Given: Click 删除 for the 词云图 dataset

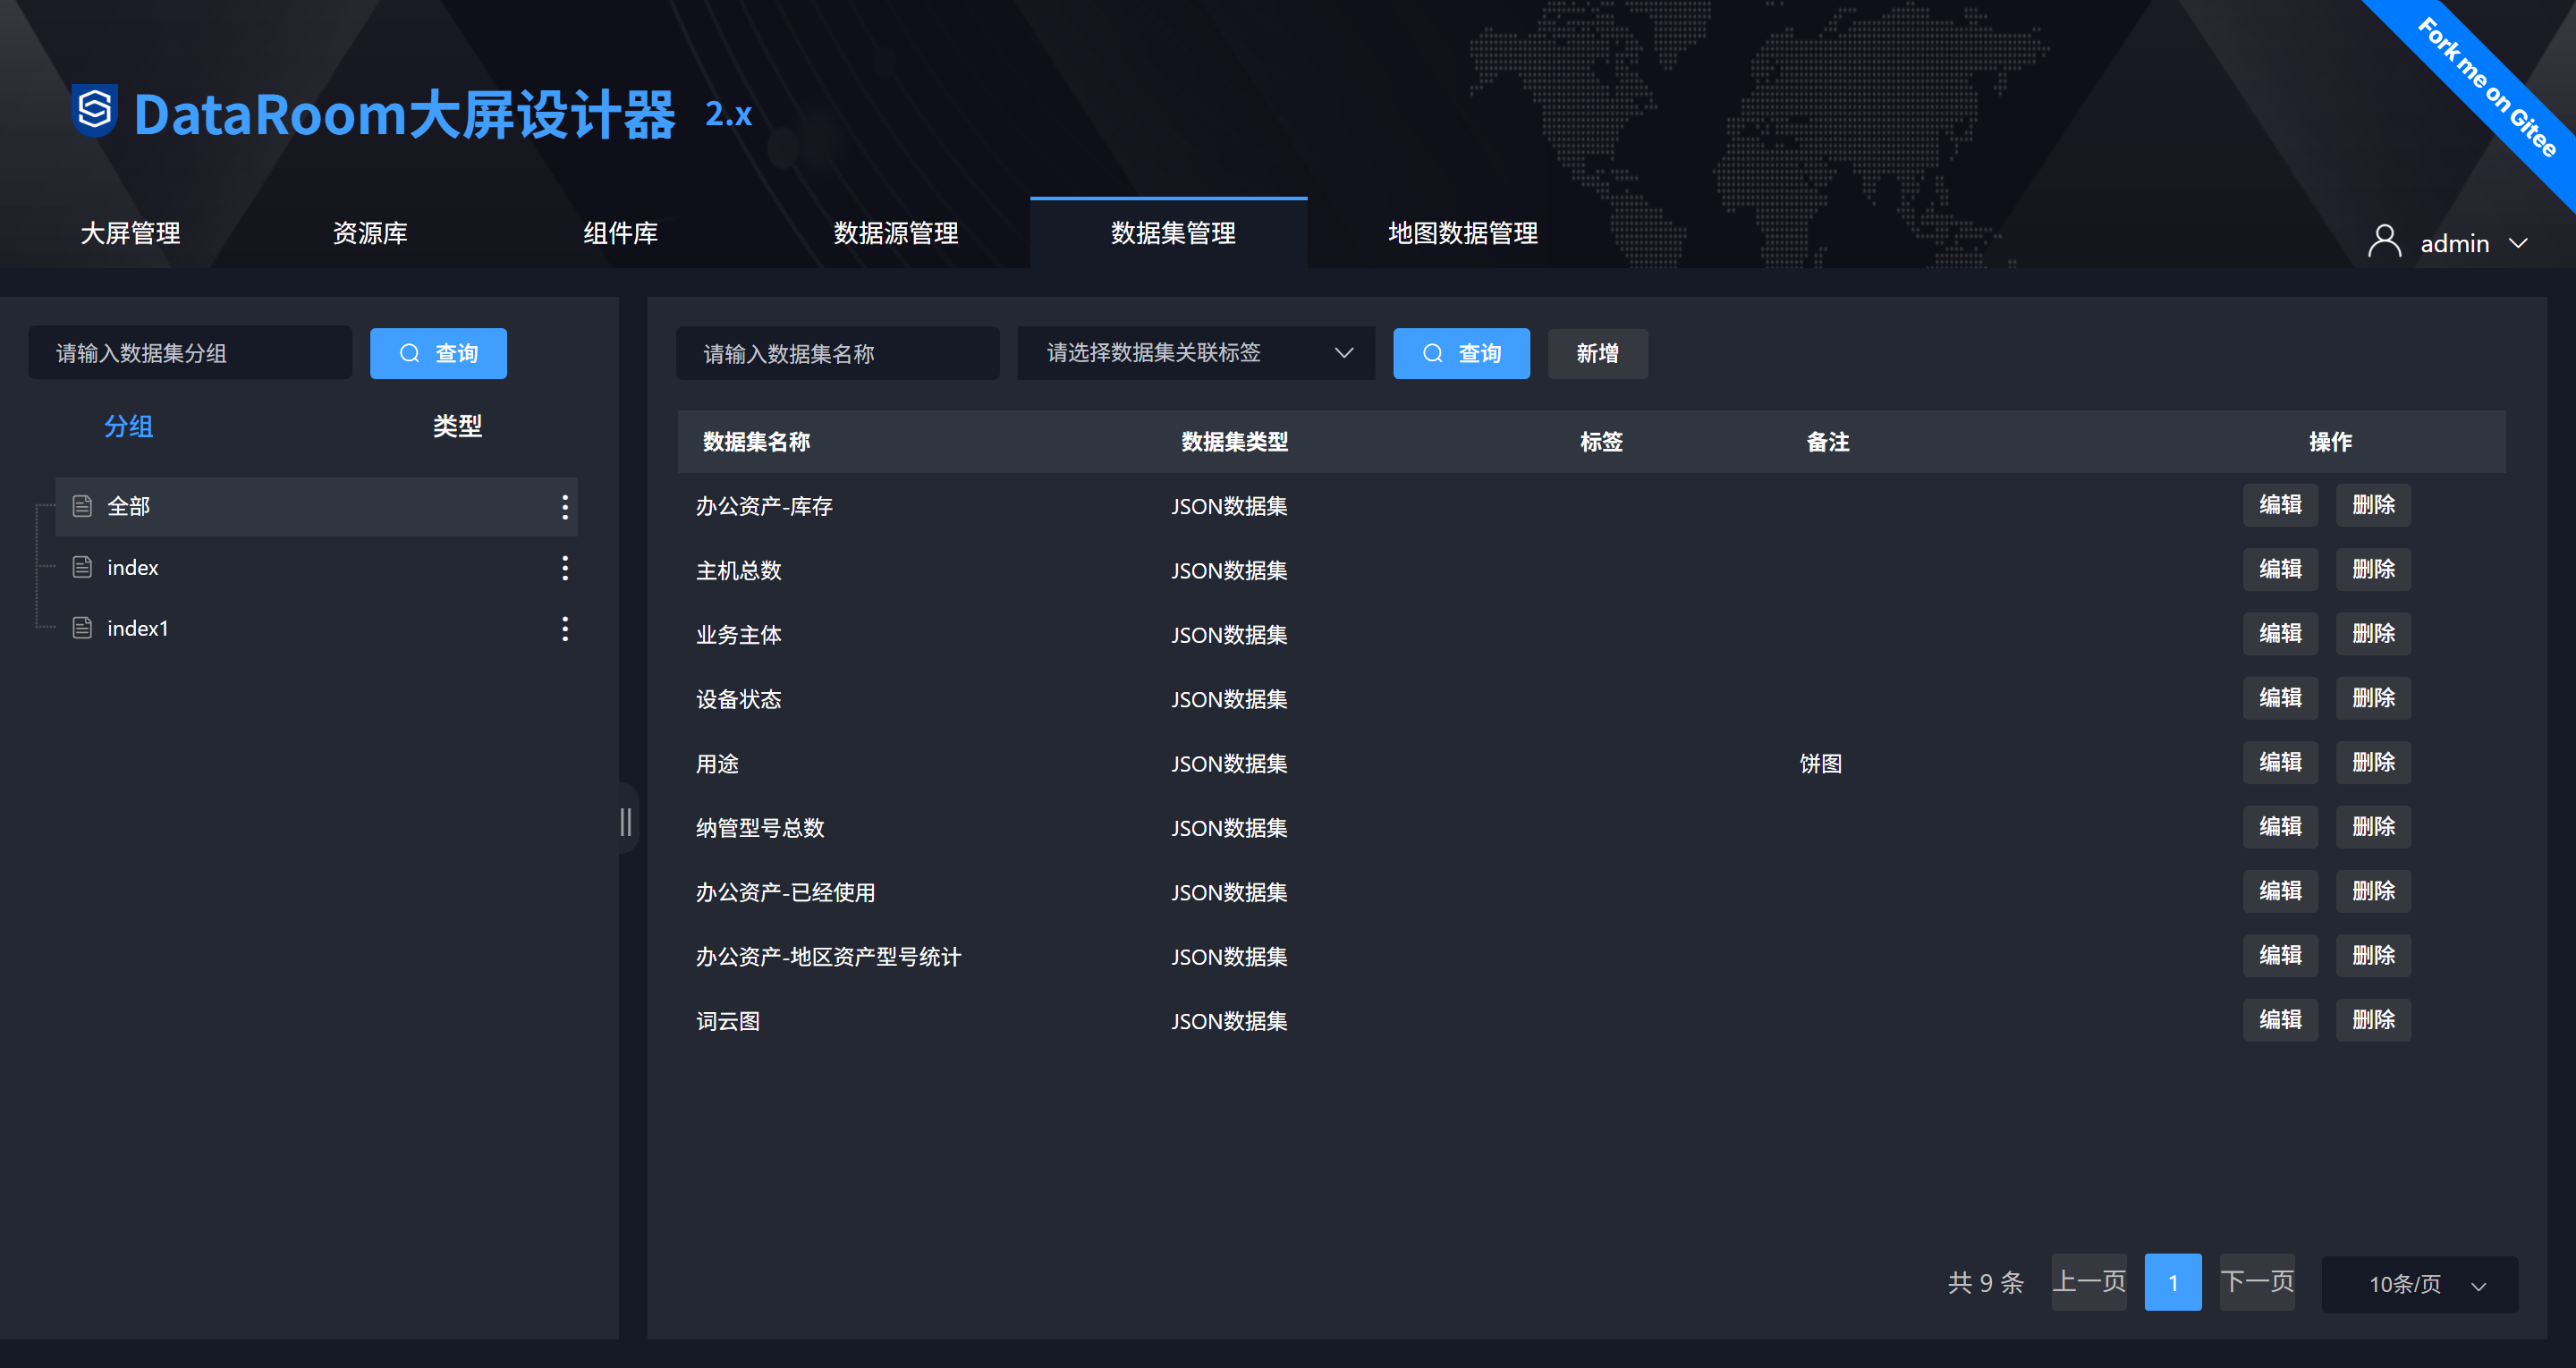Looking at the screenshot, I should click(x=2372, y=1020).
